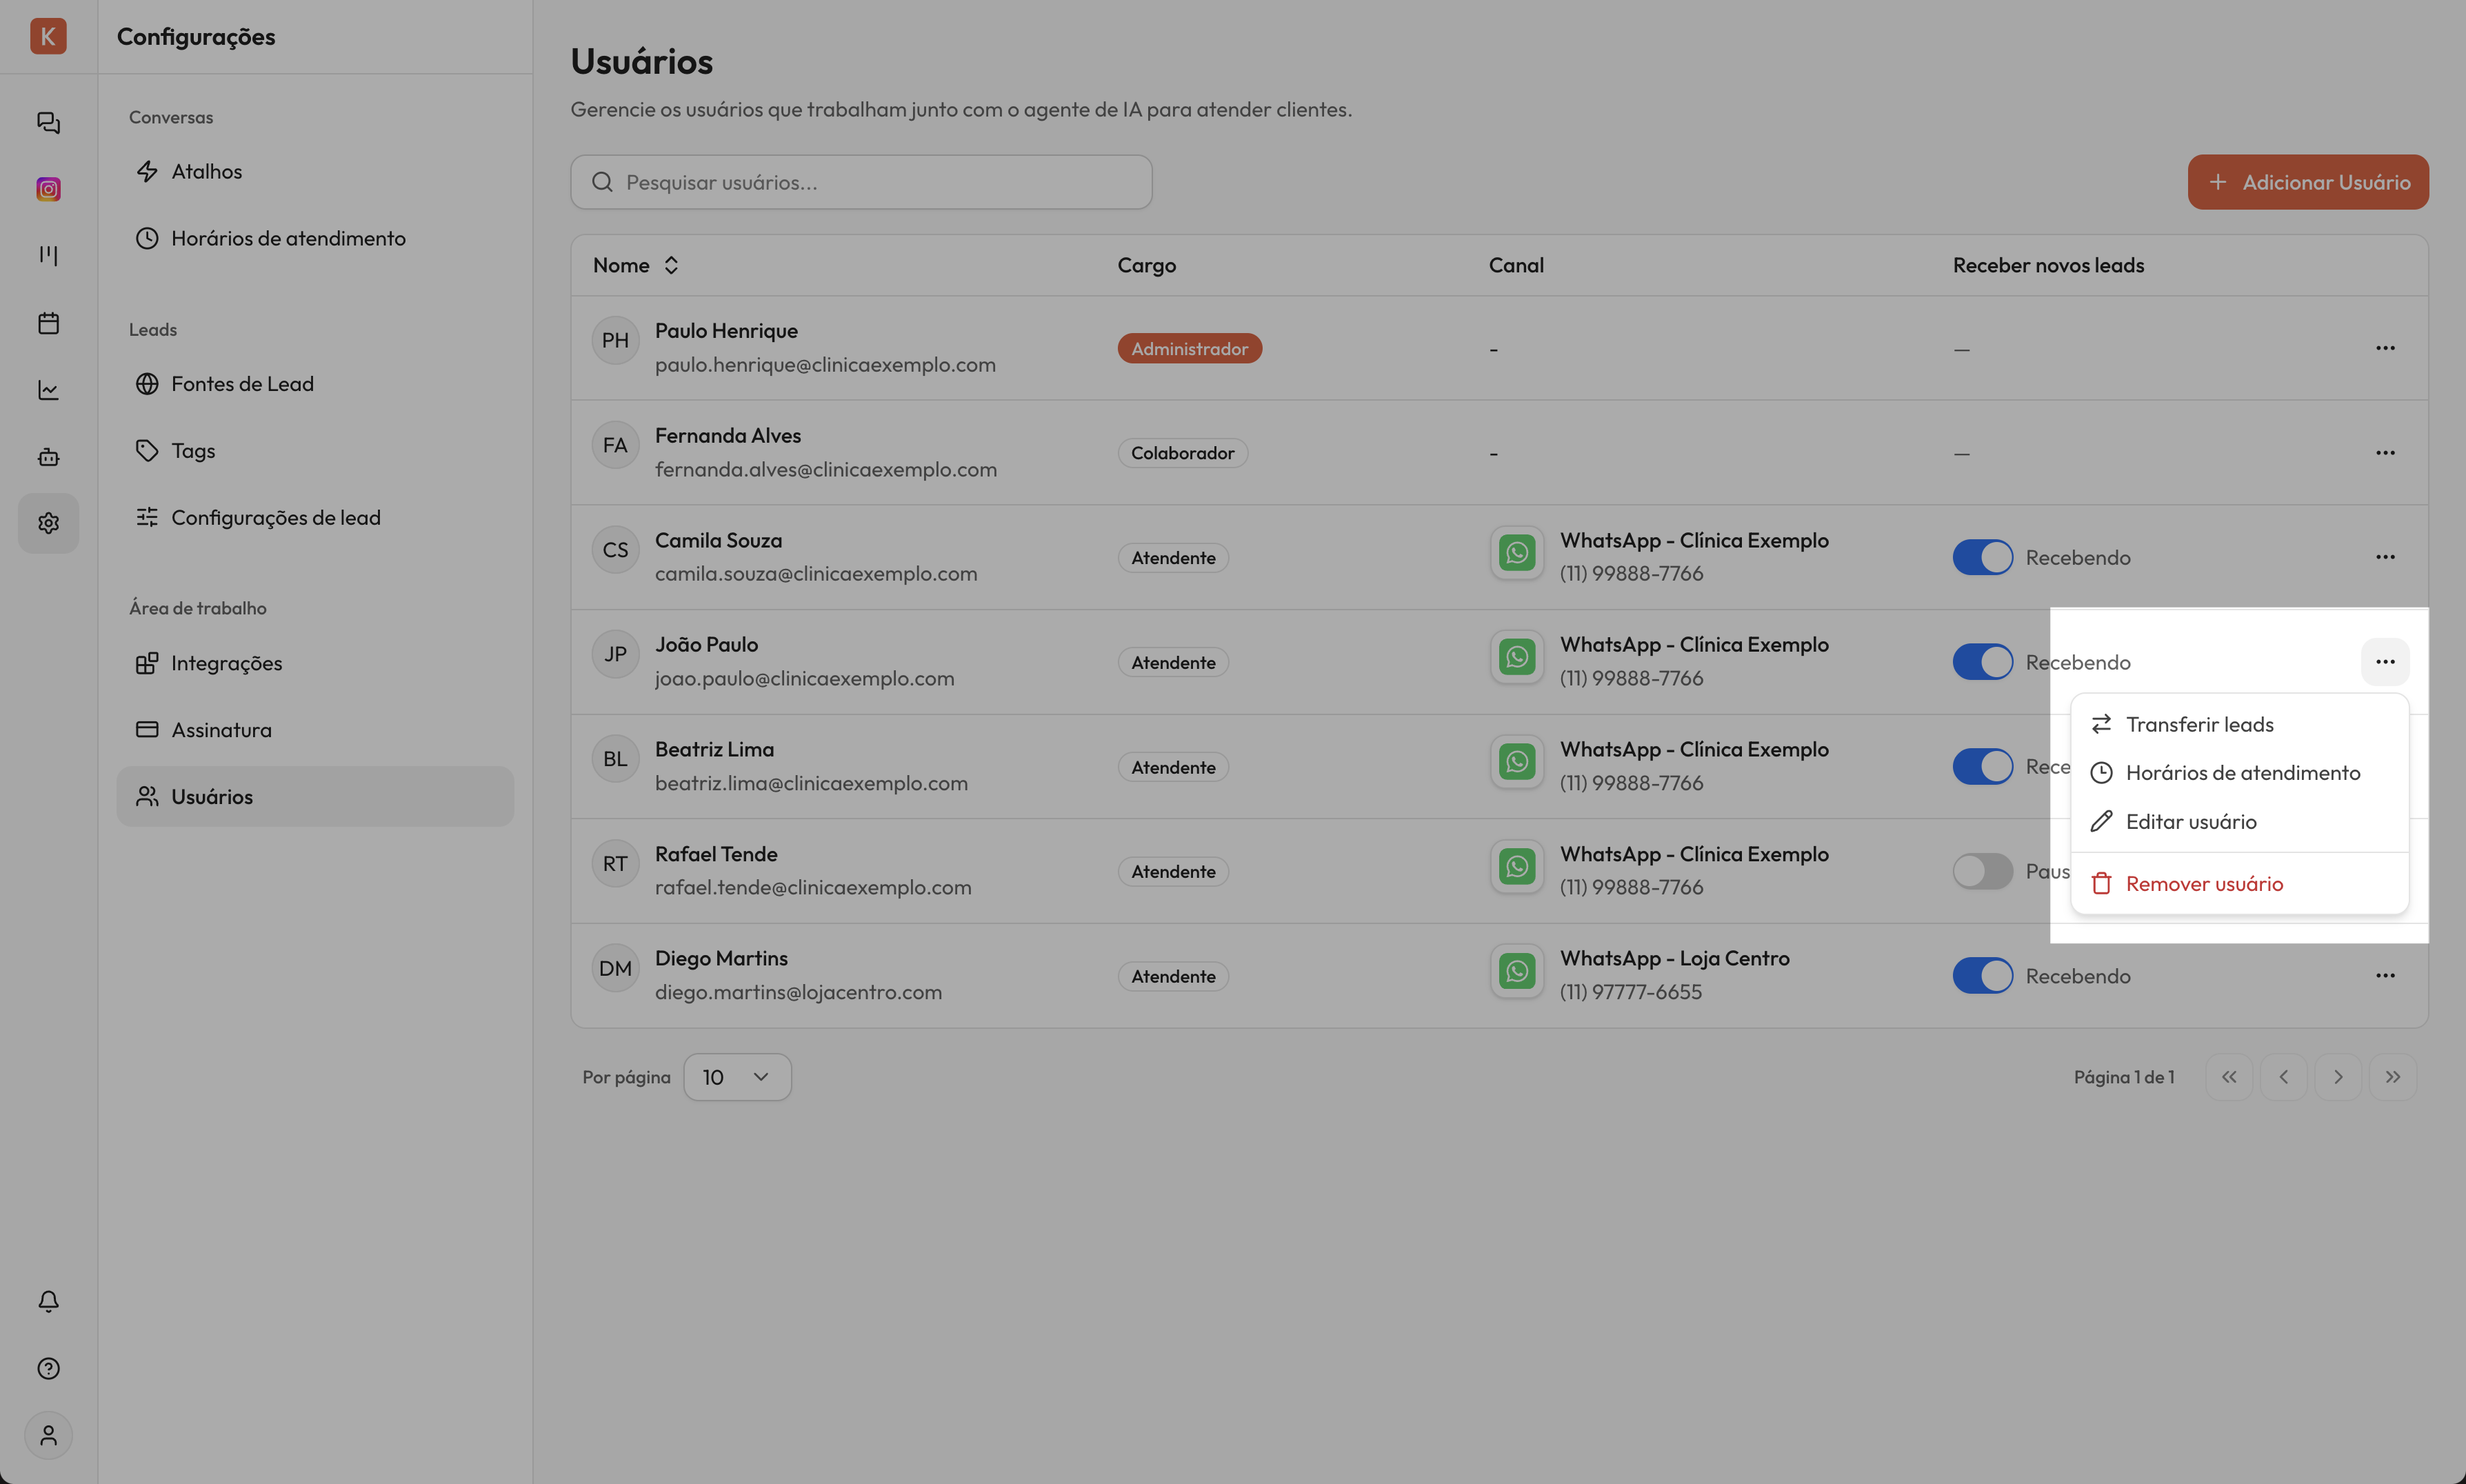
Task: Click the Adicionar Usuário button
Action: point(2307,182)
